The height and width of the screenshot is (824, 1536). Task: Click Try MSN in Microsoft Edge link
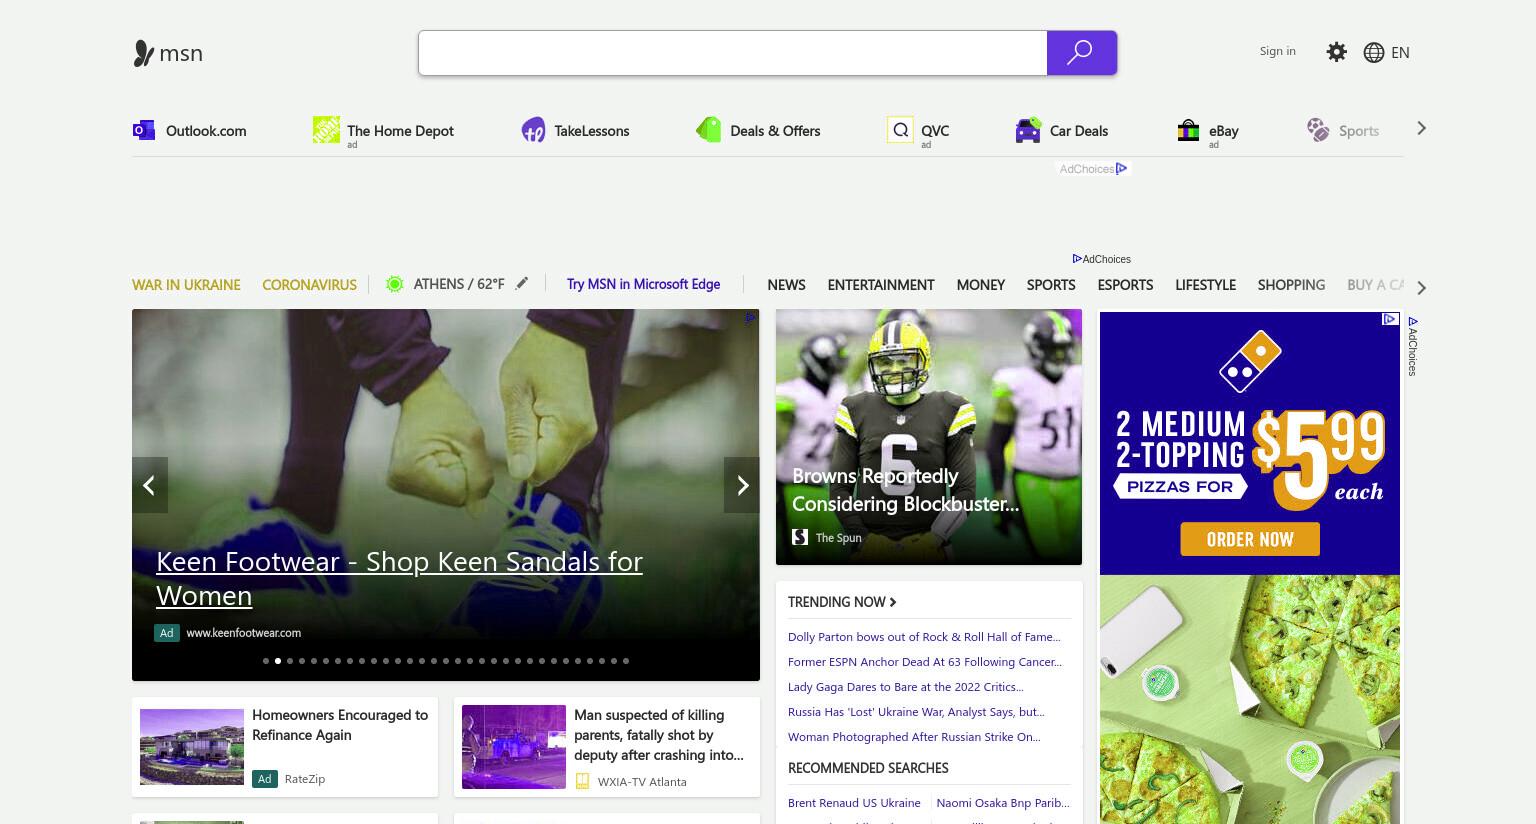pos(643,284)
